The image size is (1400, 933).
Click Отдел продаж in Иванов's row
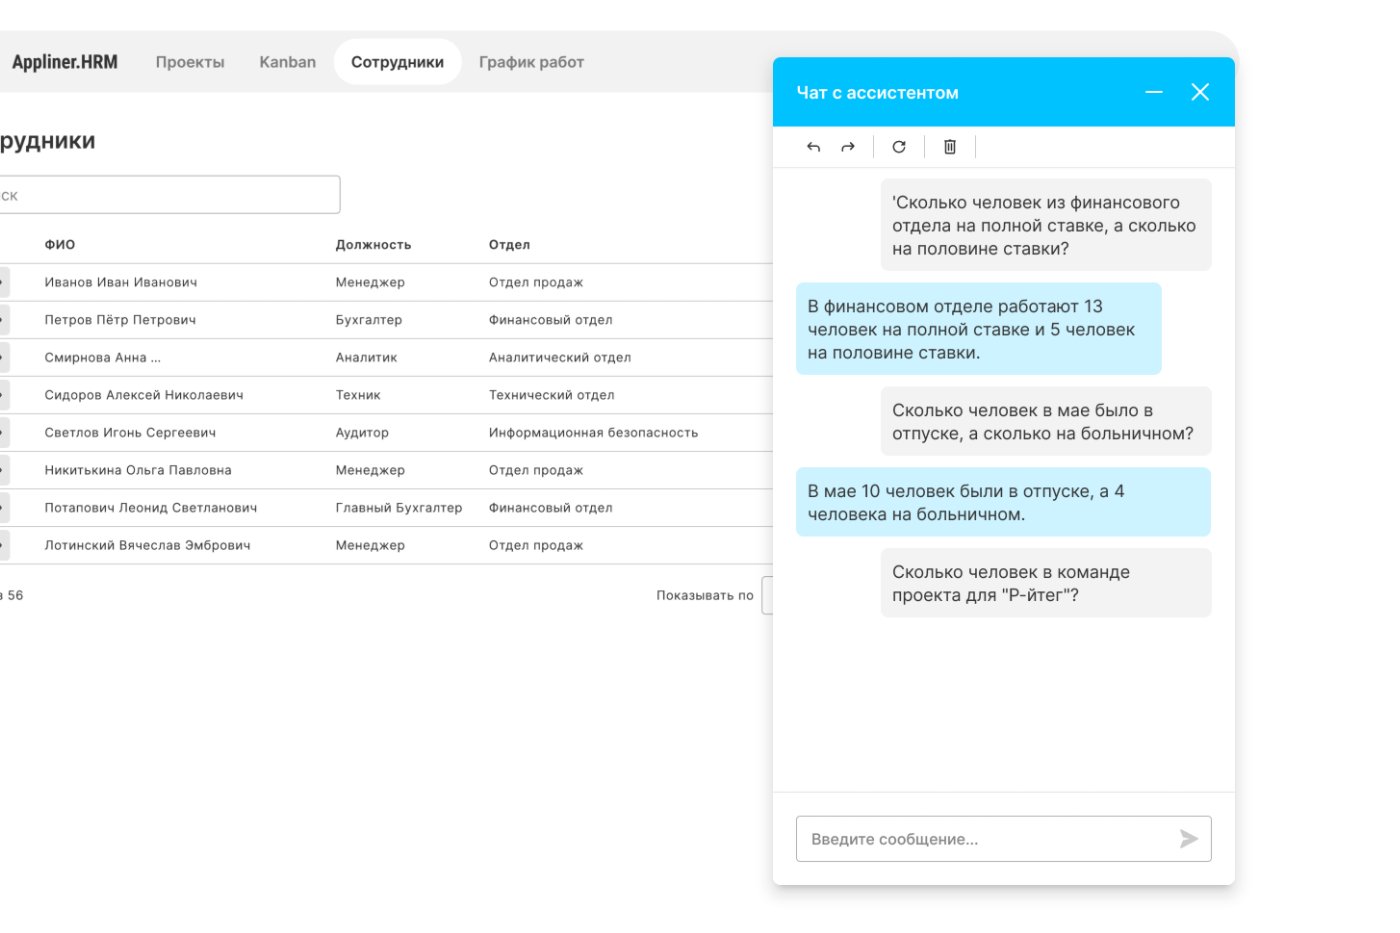pos(536,283)
